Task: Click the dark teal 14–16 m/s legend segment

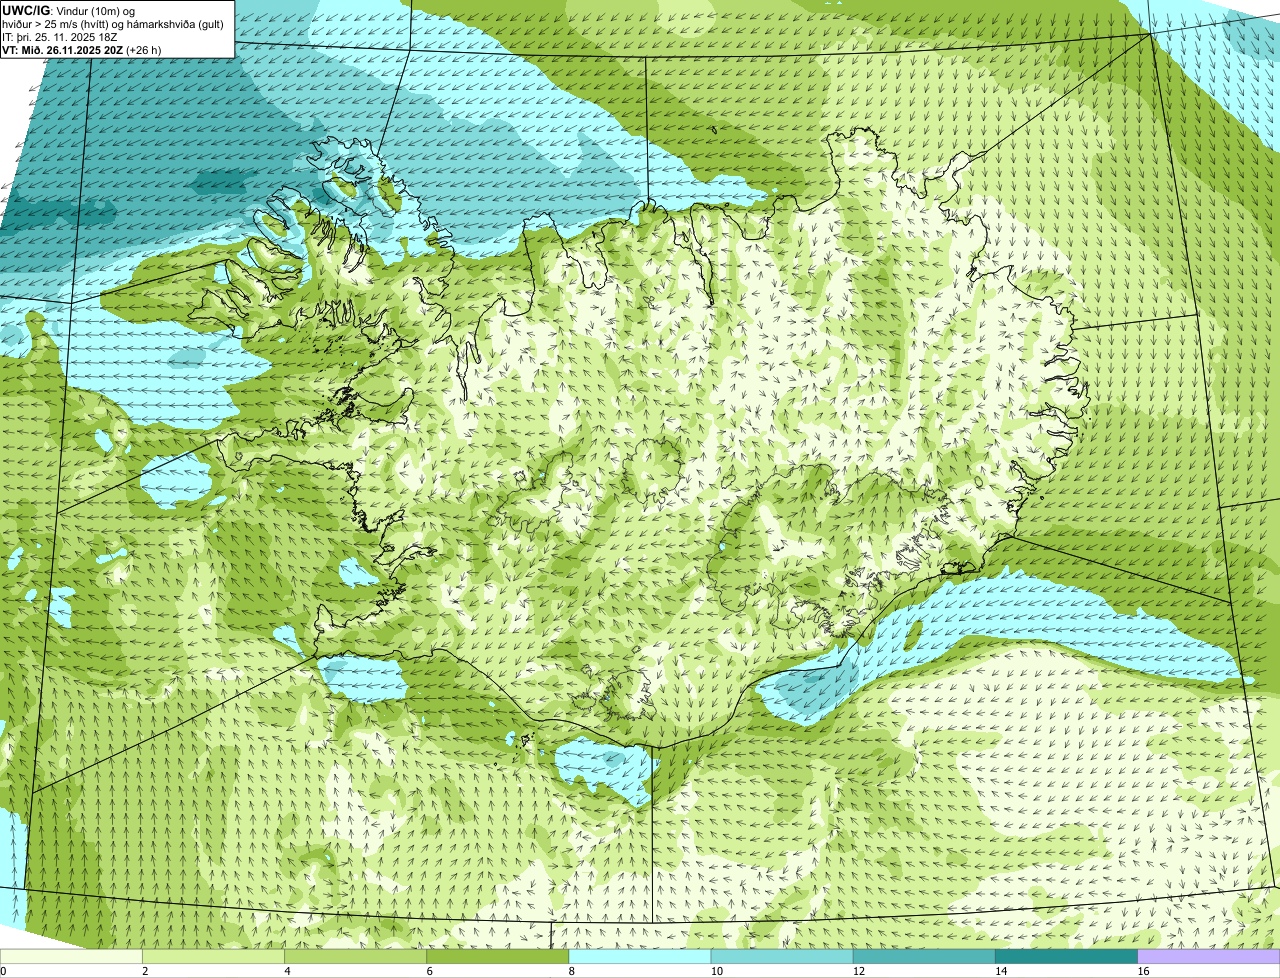Action: (x=1066, y=956)
